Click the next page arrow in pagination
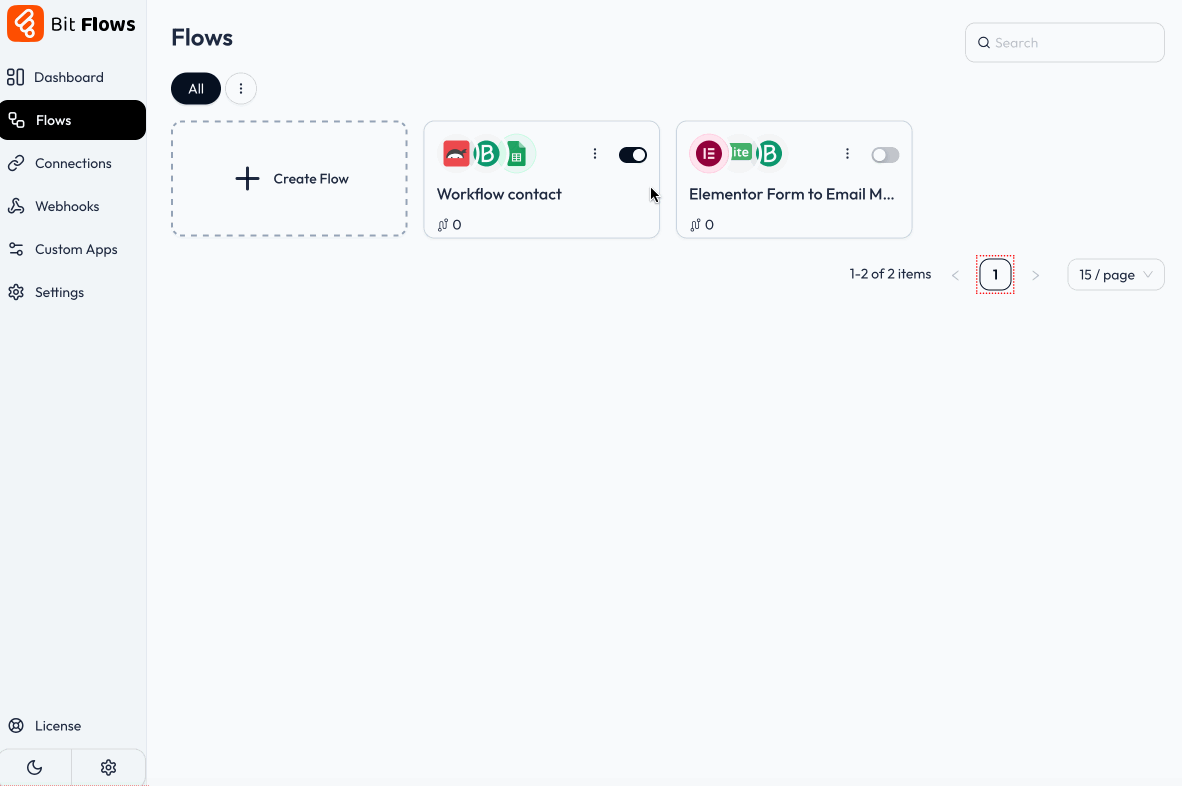 click(1035, 274)
